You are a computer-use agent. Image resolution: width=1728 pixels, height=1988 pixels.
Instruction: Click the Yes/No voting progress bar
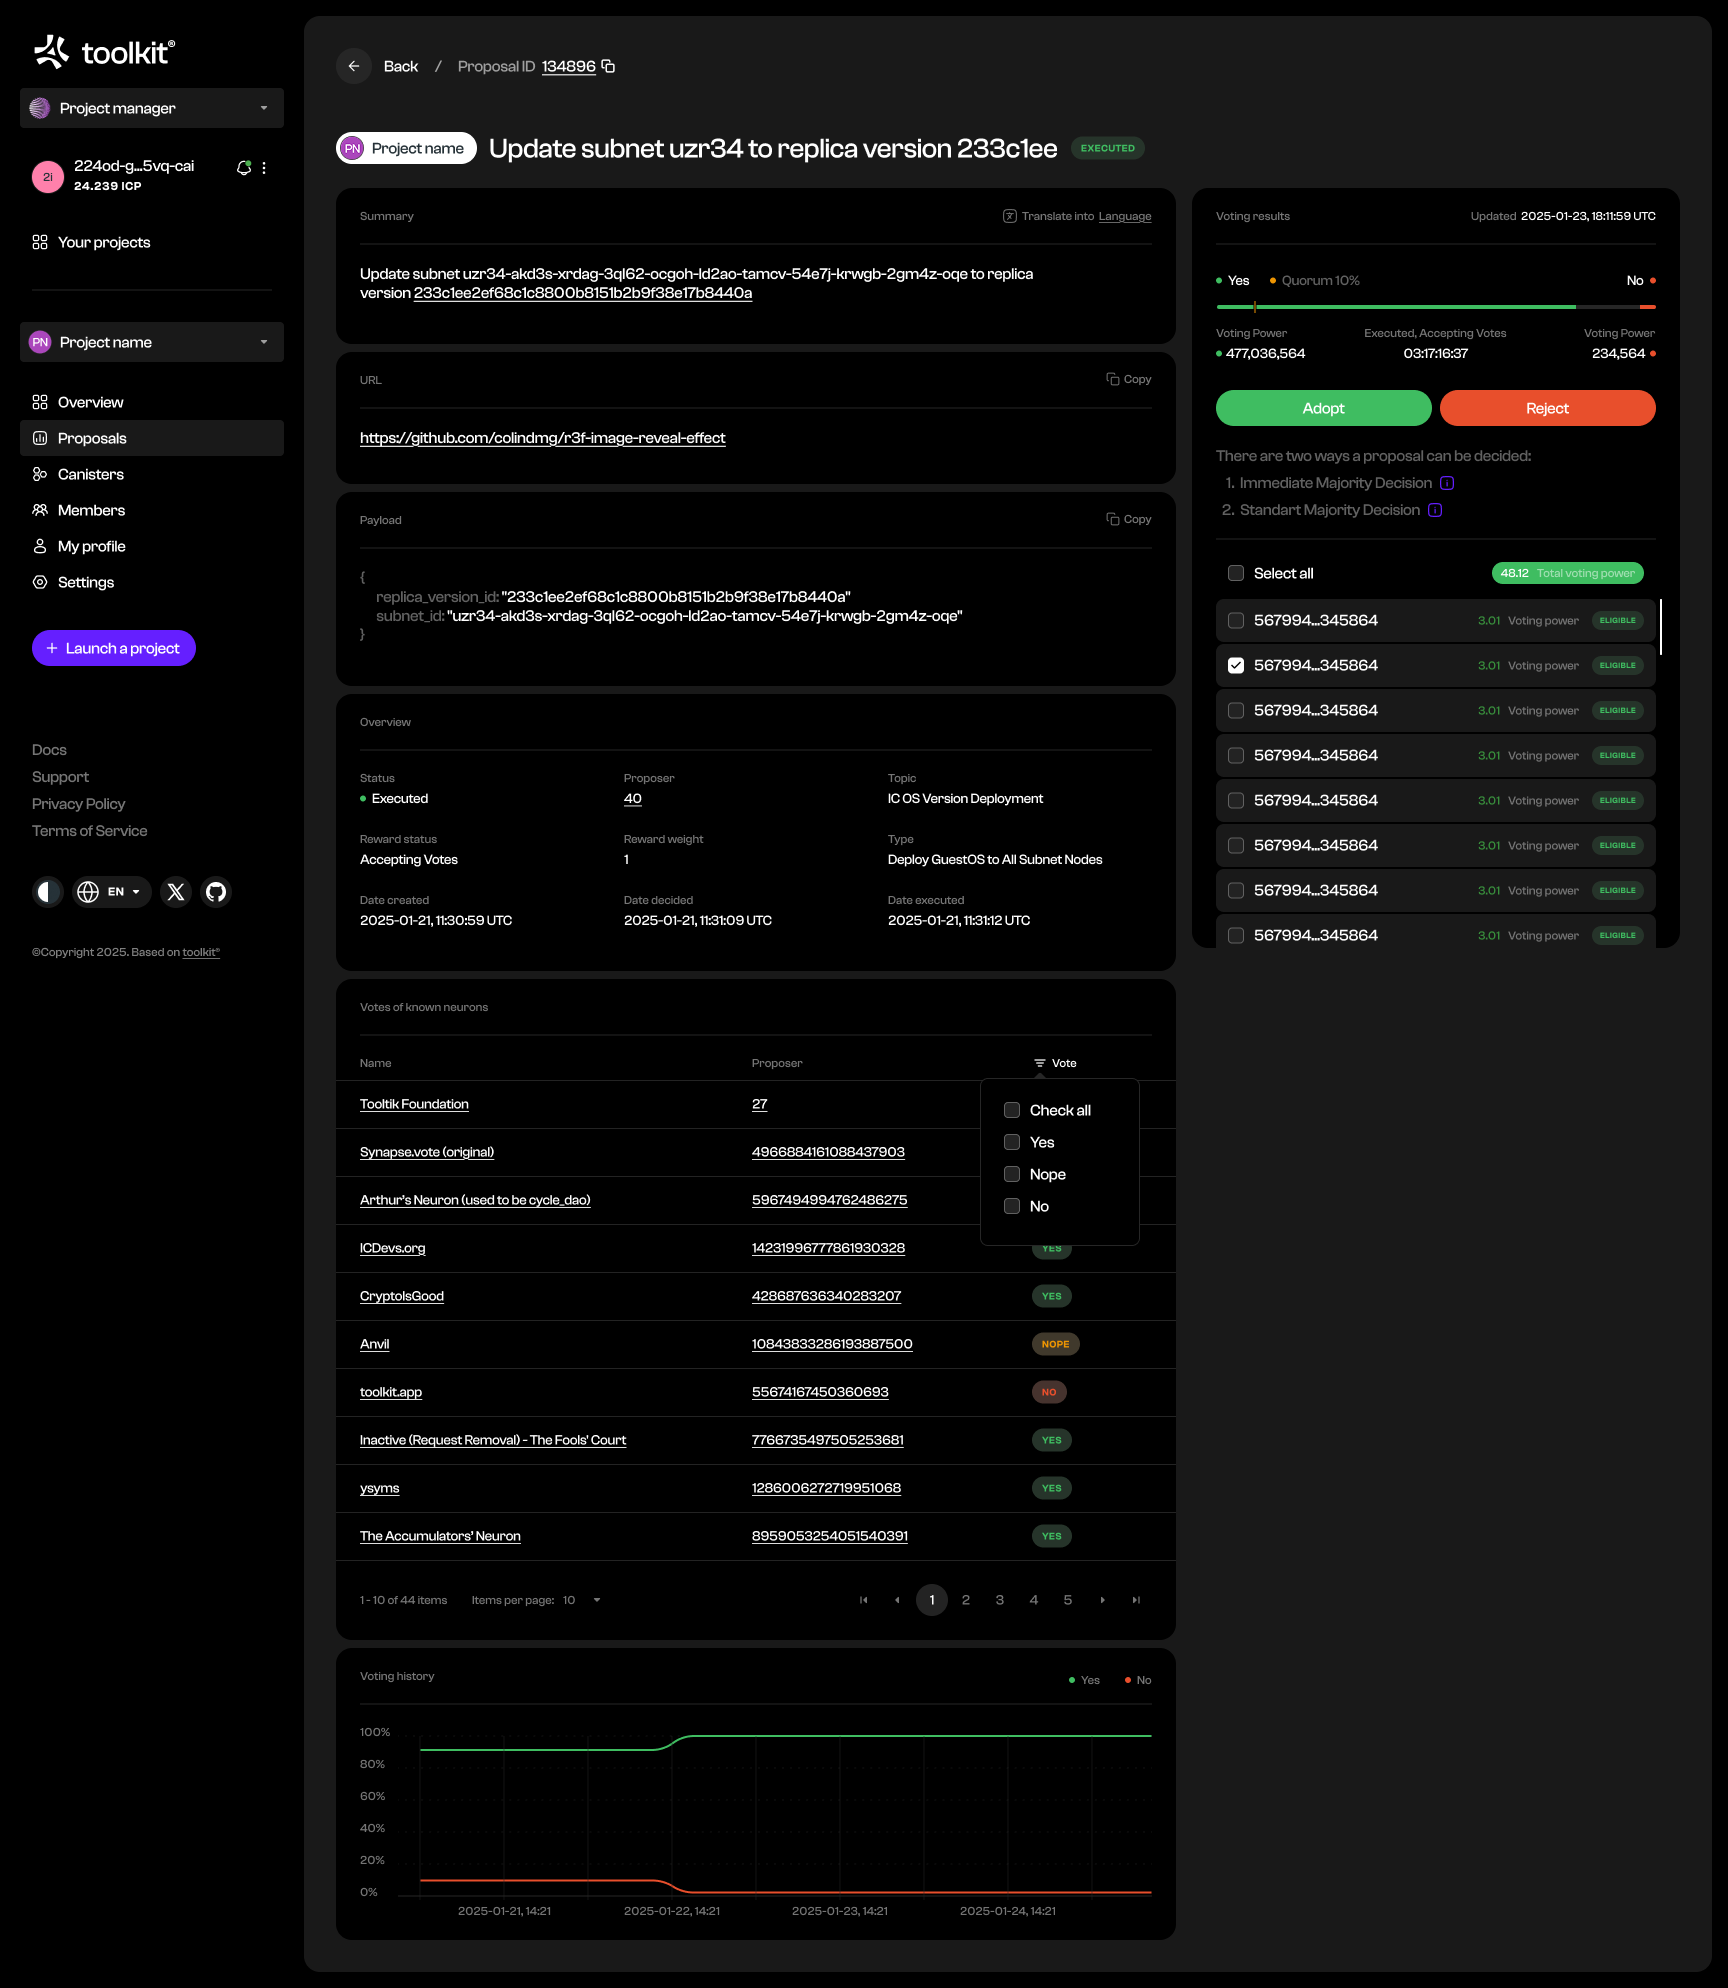1436,307
